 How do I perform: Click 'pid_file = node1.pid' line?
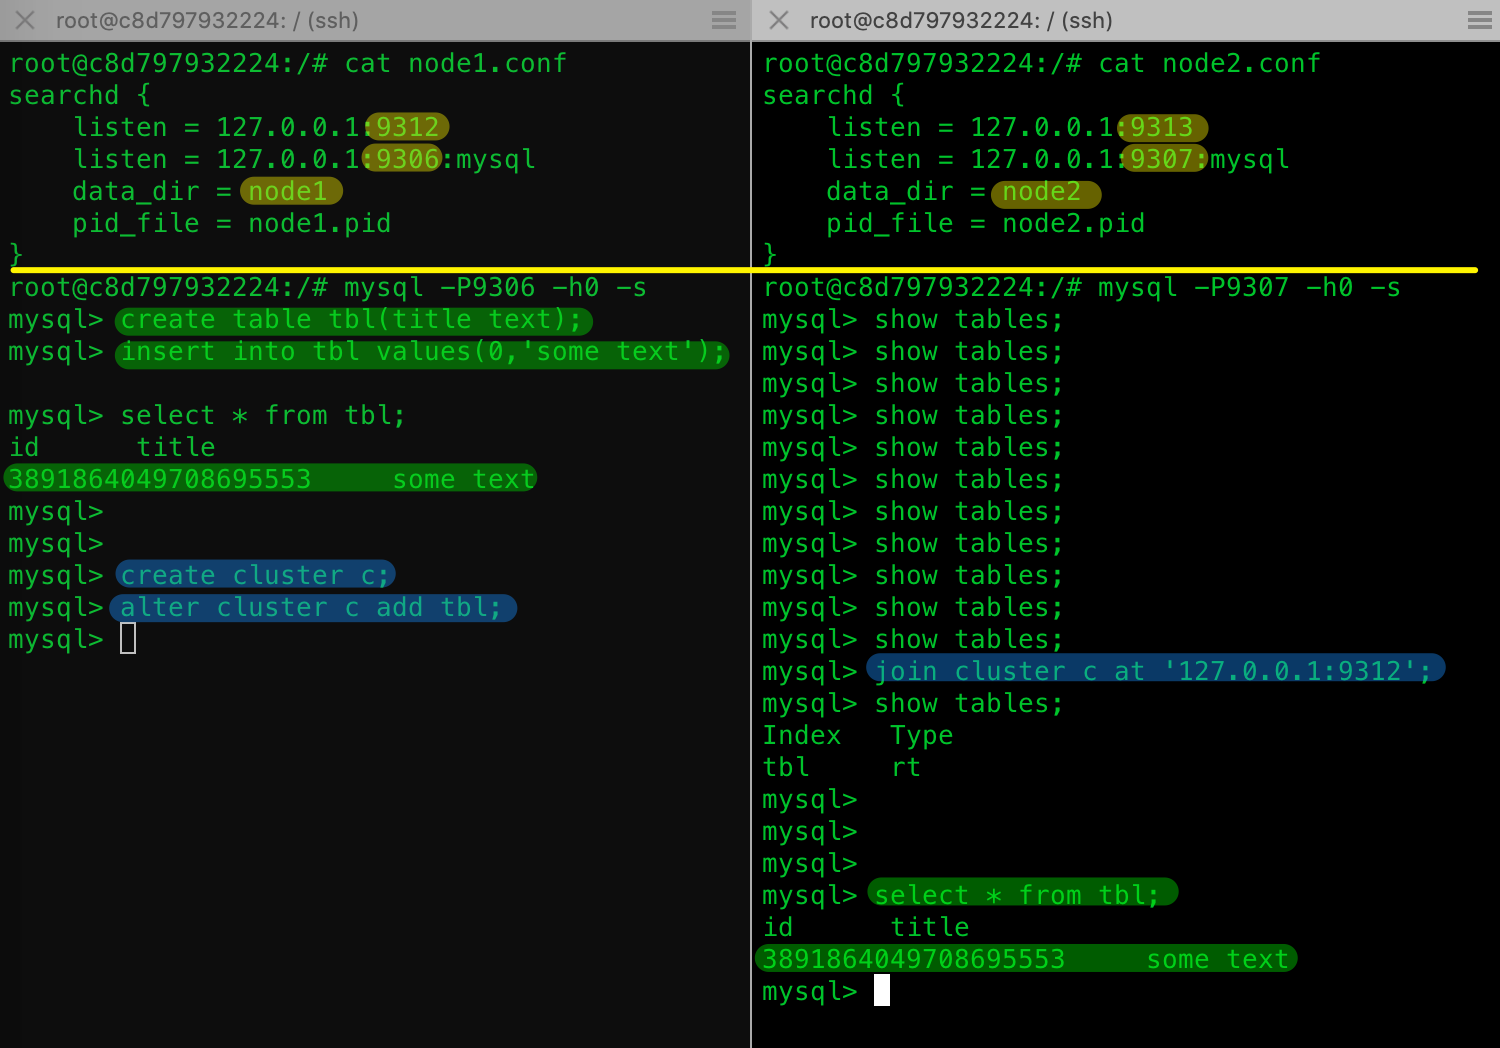coord(232,223)
